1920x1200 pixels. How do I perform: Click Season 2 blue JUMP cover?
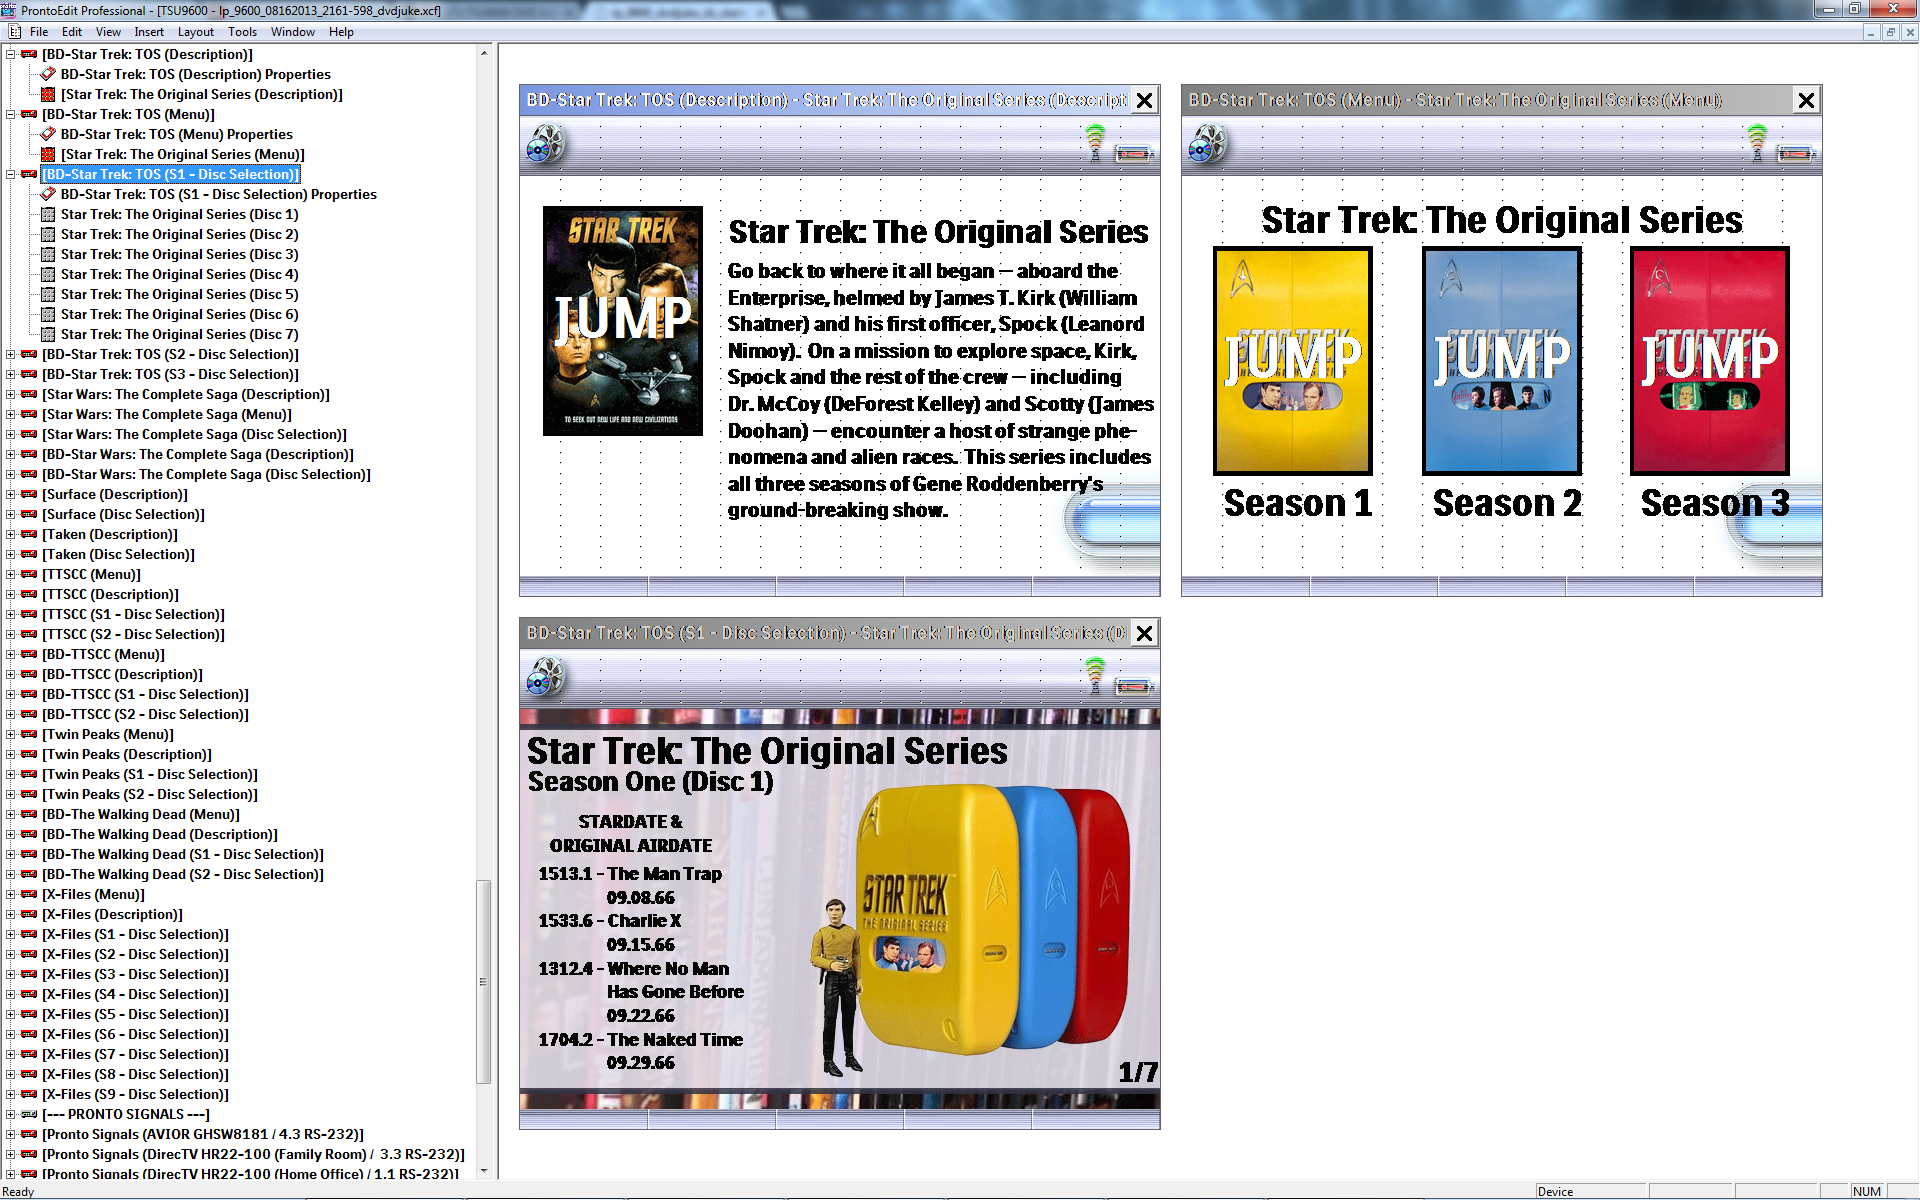point(1501,361)
